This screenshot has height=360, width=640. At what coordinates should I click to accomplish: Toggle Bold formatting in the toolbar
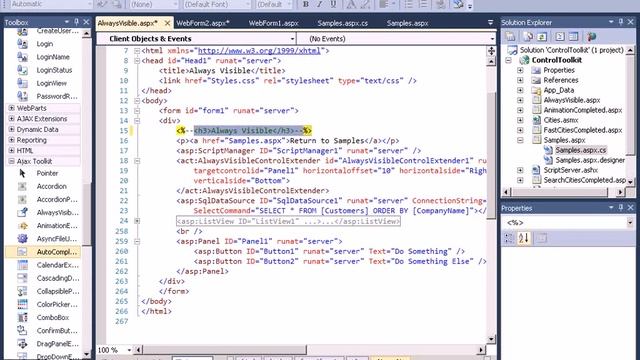click(306, 4)
